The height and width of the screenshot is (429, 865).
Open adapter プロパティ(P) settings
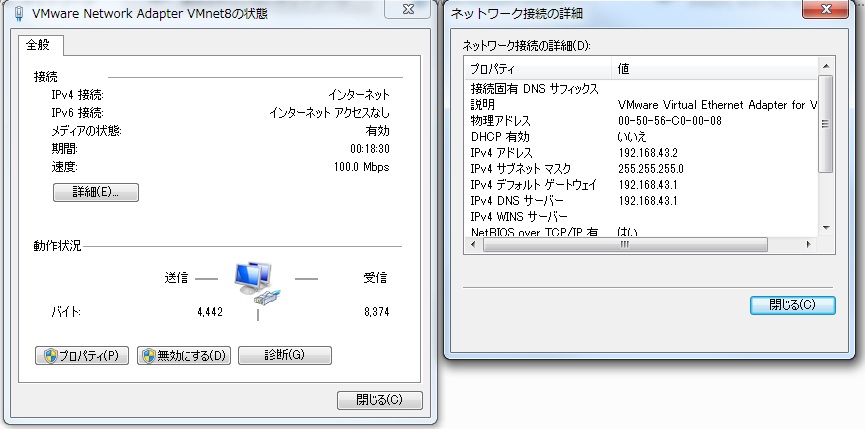pos(82,355)
